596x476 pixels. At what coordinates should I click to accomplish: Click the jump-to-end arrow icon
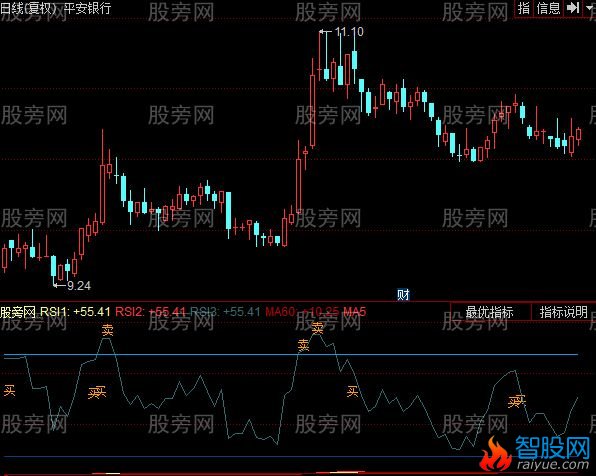572,8
